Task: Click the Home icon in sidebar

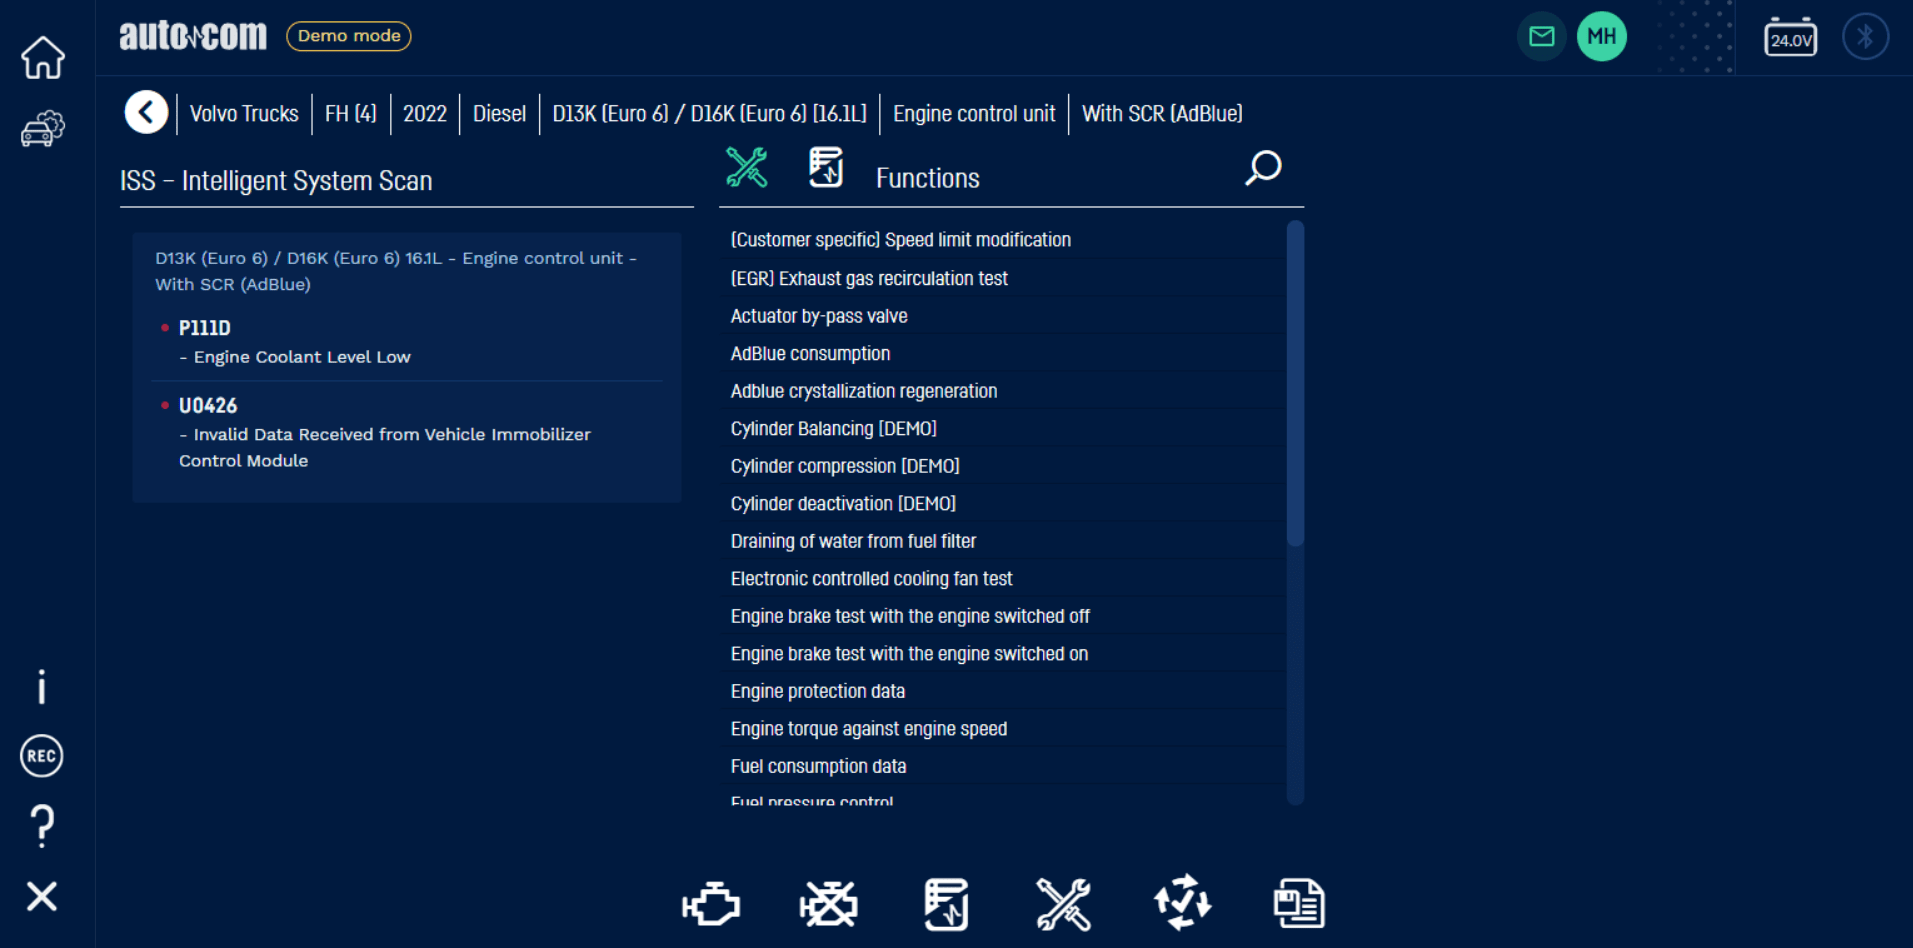Action: 43,58
